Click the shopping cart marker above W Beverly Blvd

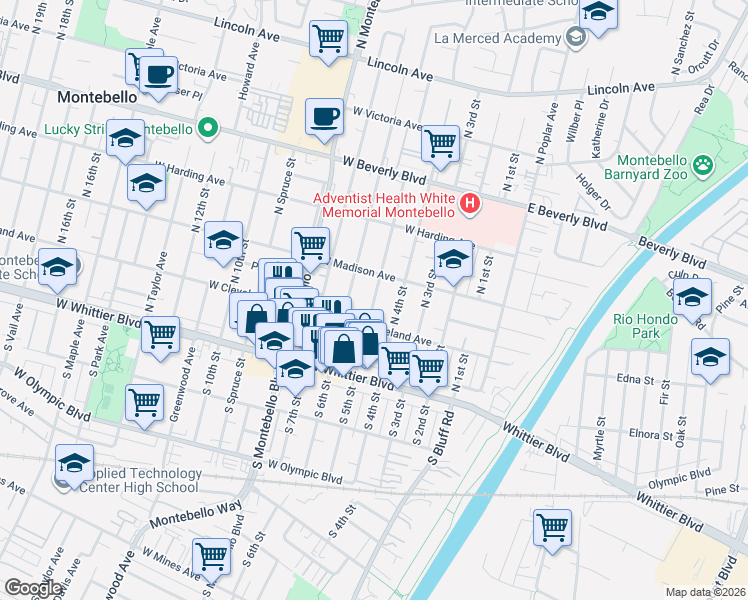point(440,144)
